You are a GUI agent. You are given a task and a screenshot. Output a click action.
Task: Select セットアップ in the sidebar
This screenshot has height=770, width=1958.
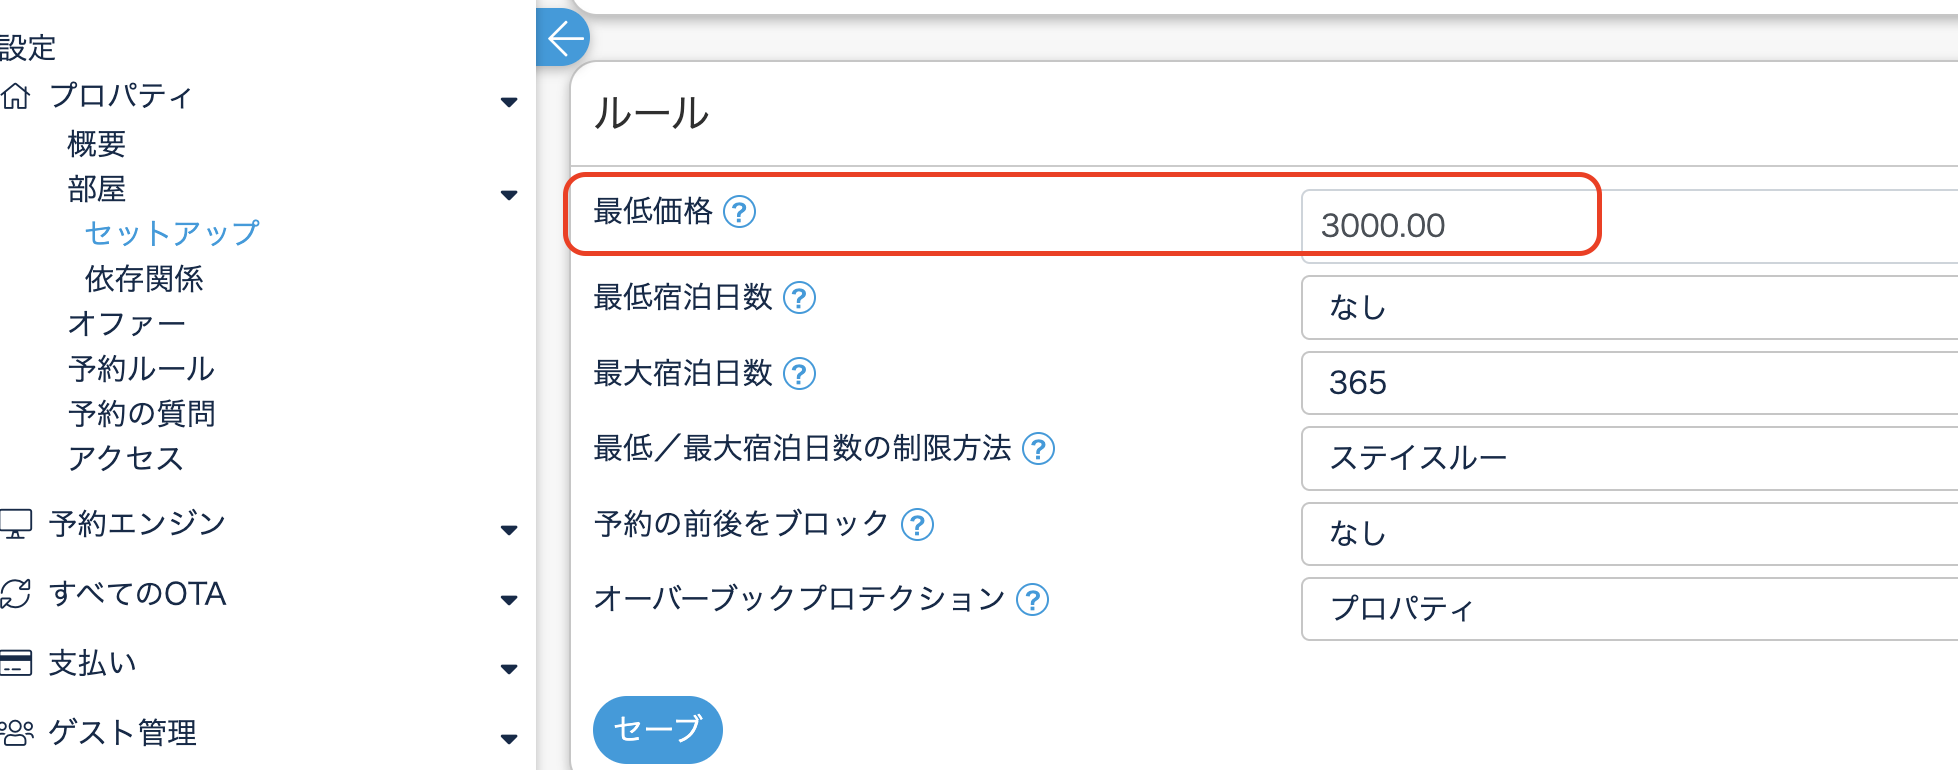coord(171,233)
